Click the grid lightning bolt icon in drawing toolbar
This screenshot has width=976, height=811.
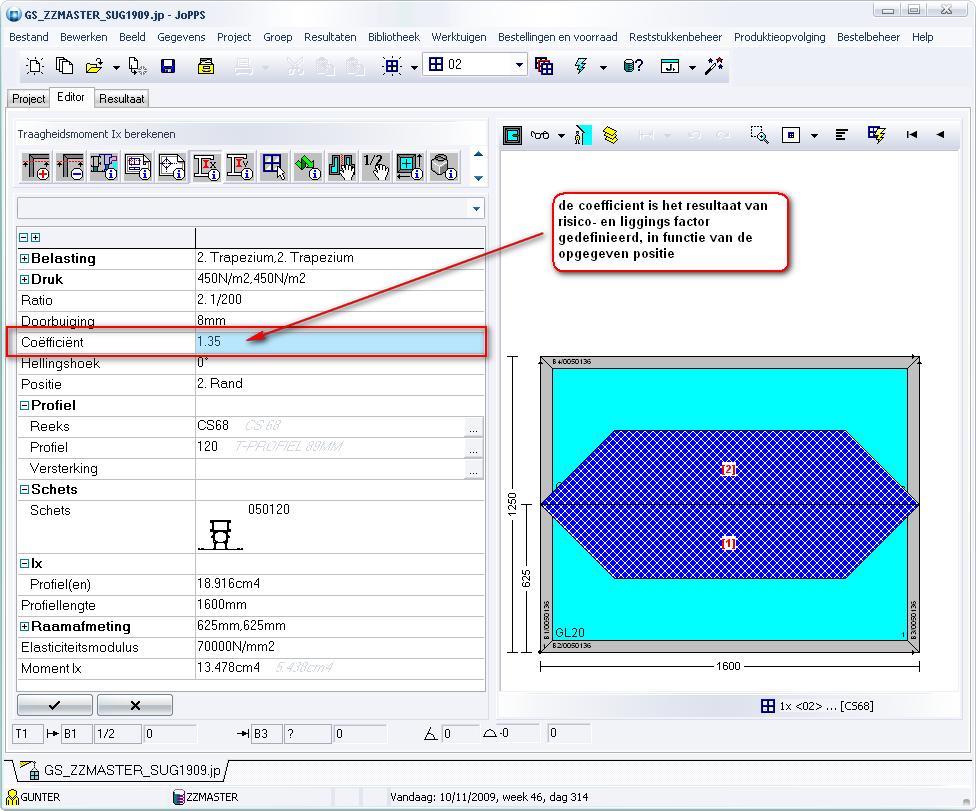pos(876,134)
